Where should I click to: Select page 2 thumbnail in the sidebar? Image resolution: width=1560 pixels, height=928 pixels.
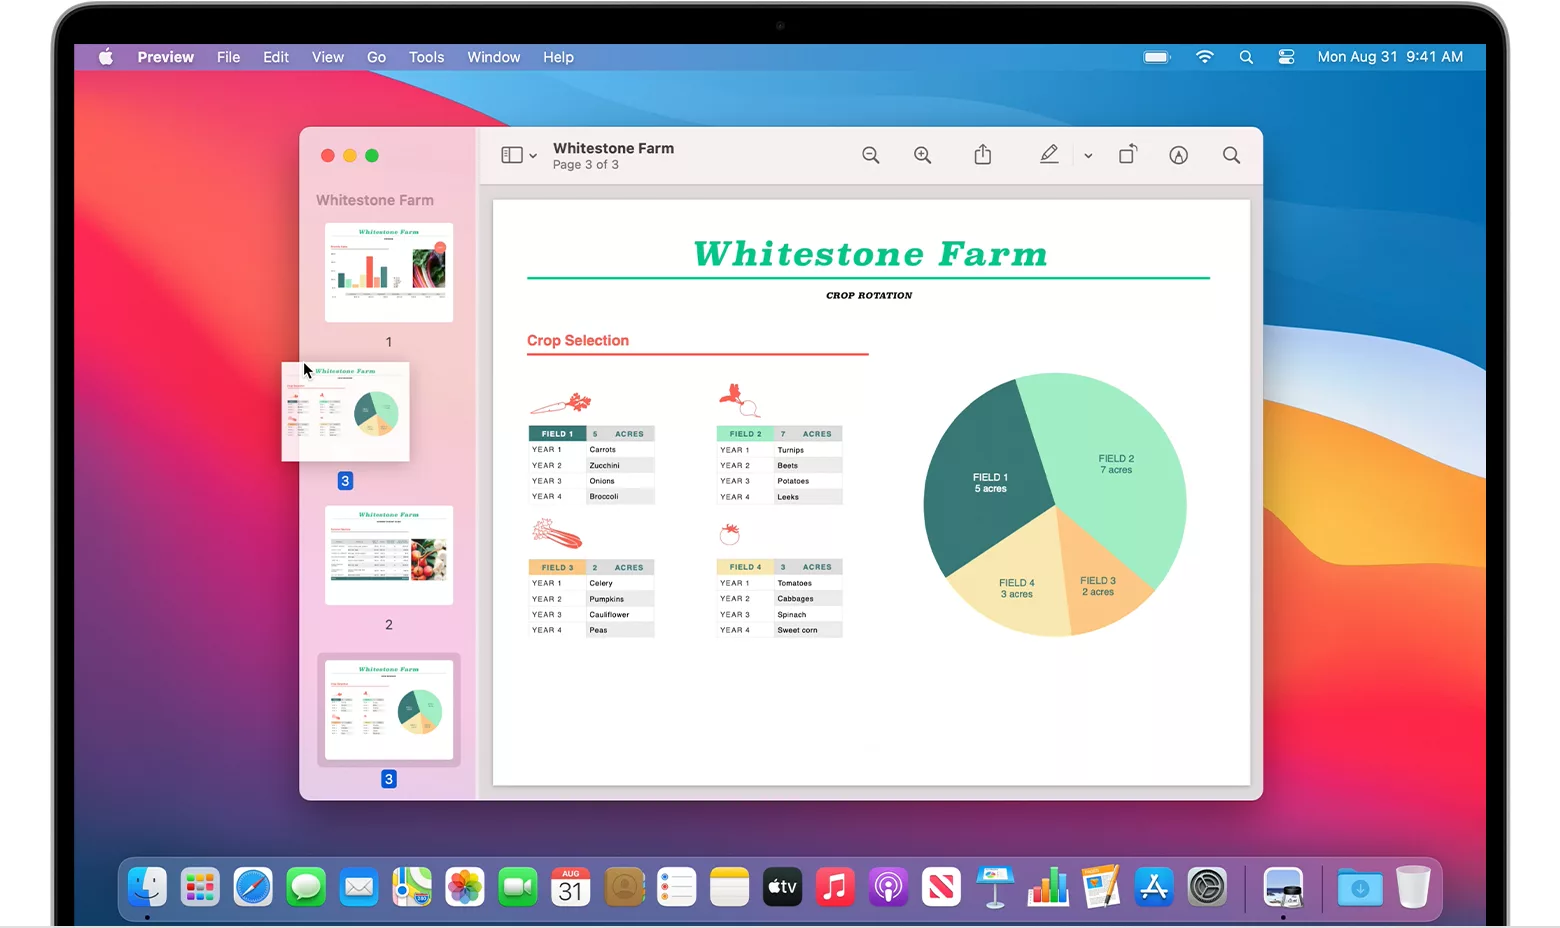point(388,556)
